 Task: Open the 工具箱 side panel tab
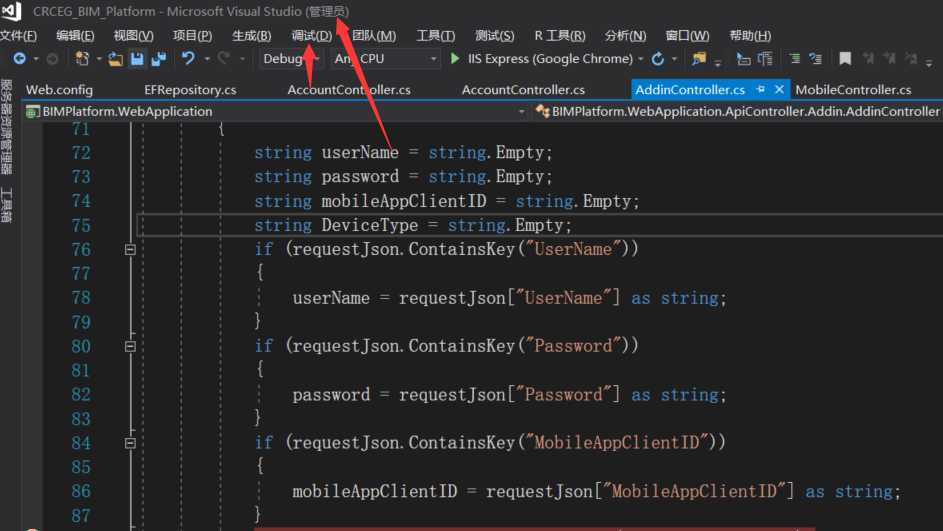pos(6,204)
